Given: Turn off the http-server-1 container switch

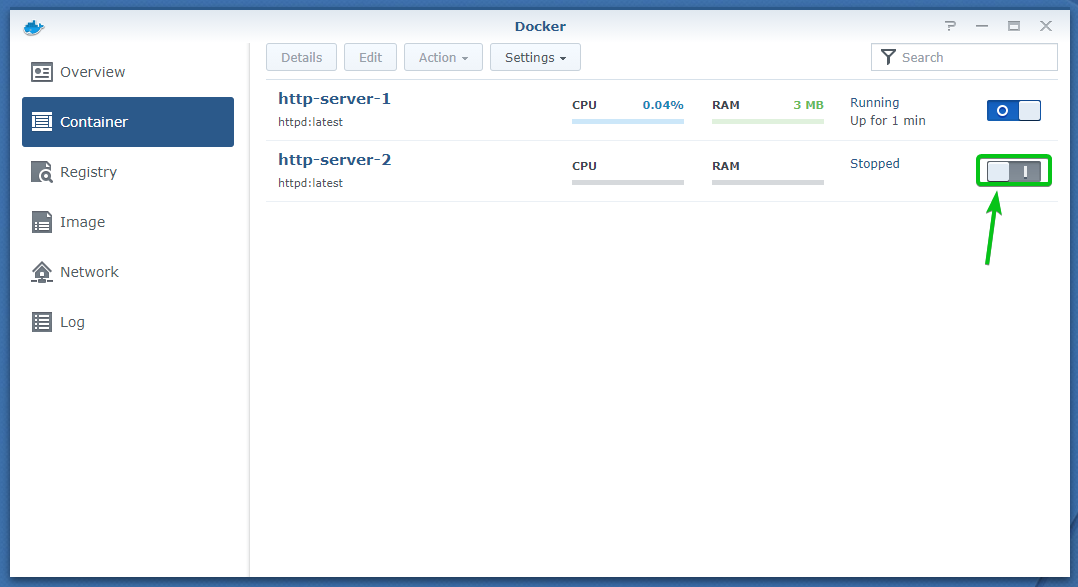Looking at the screenshot, I should coord(1013,111).
